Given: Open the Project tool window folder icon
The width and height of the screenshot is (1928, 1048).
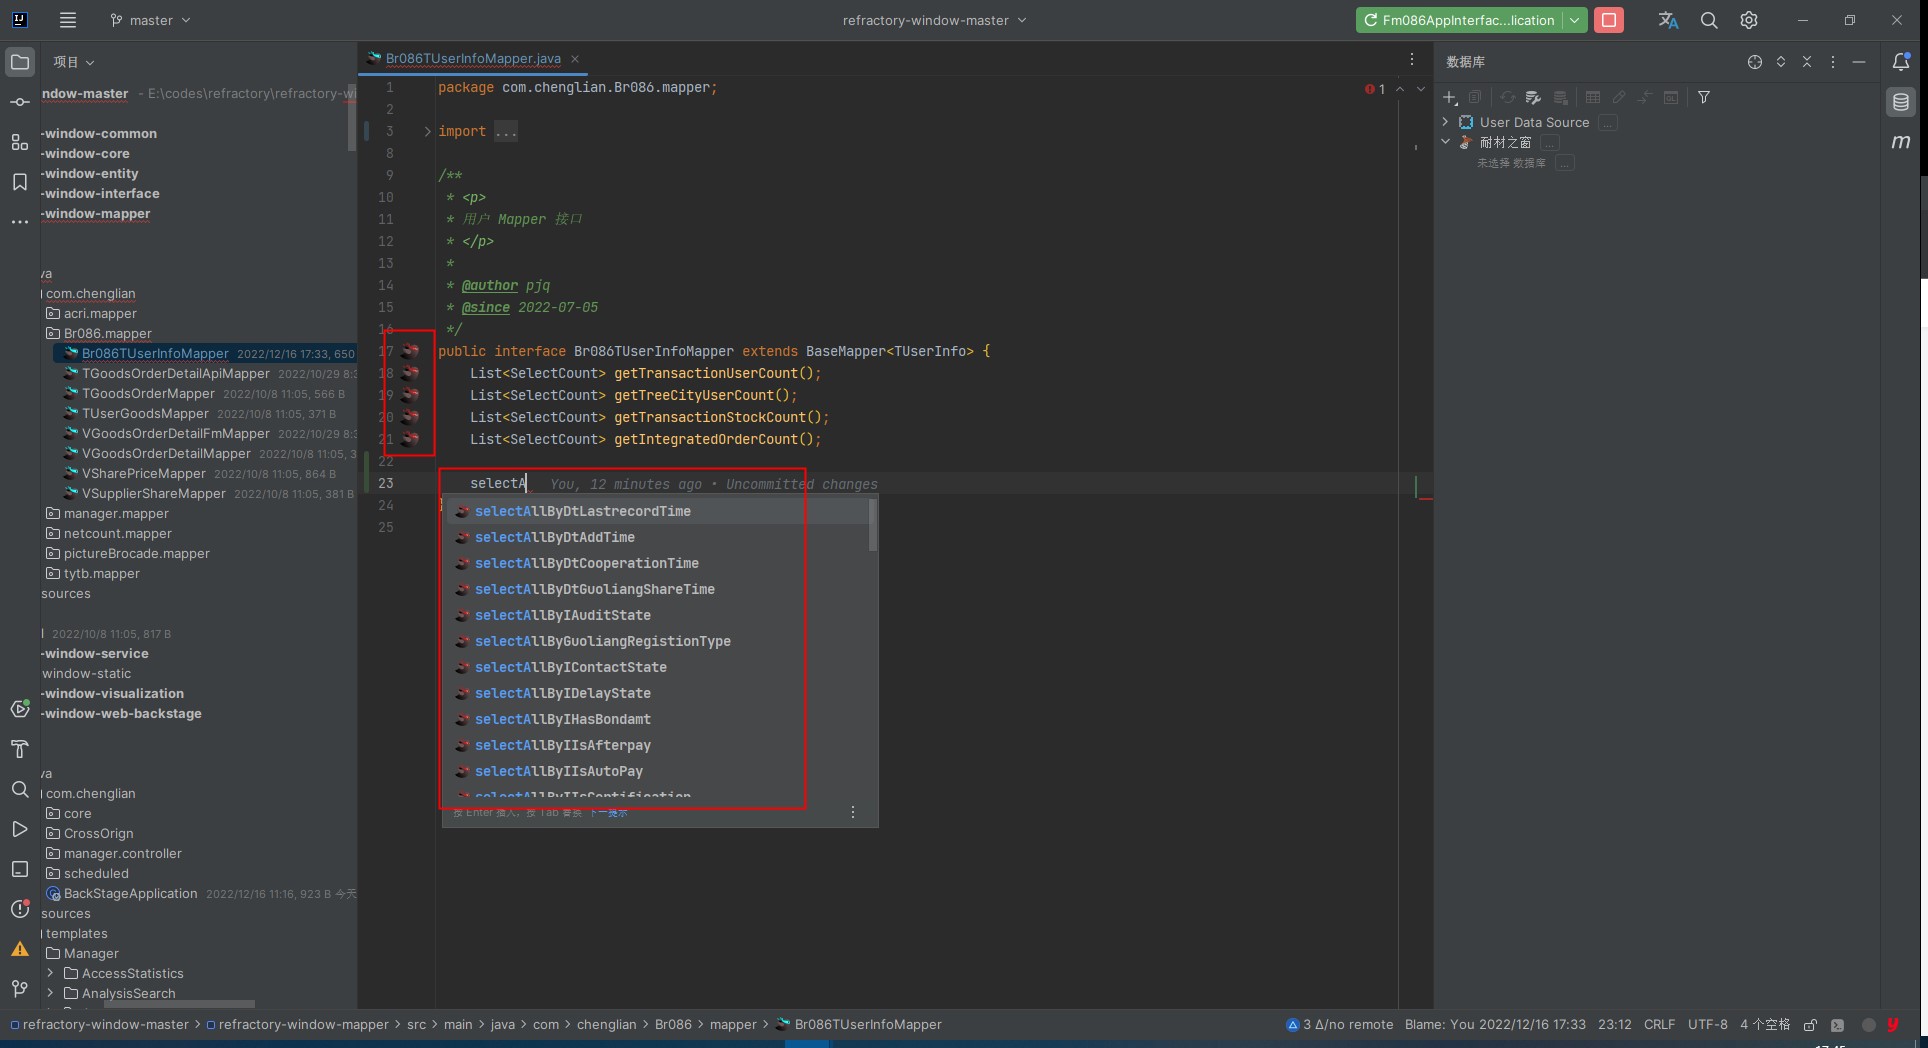Looking at the screenshot, I should point(20,62).
